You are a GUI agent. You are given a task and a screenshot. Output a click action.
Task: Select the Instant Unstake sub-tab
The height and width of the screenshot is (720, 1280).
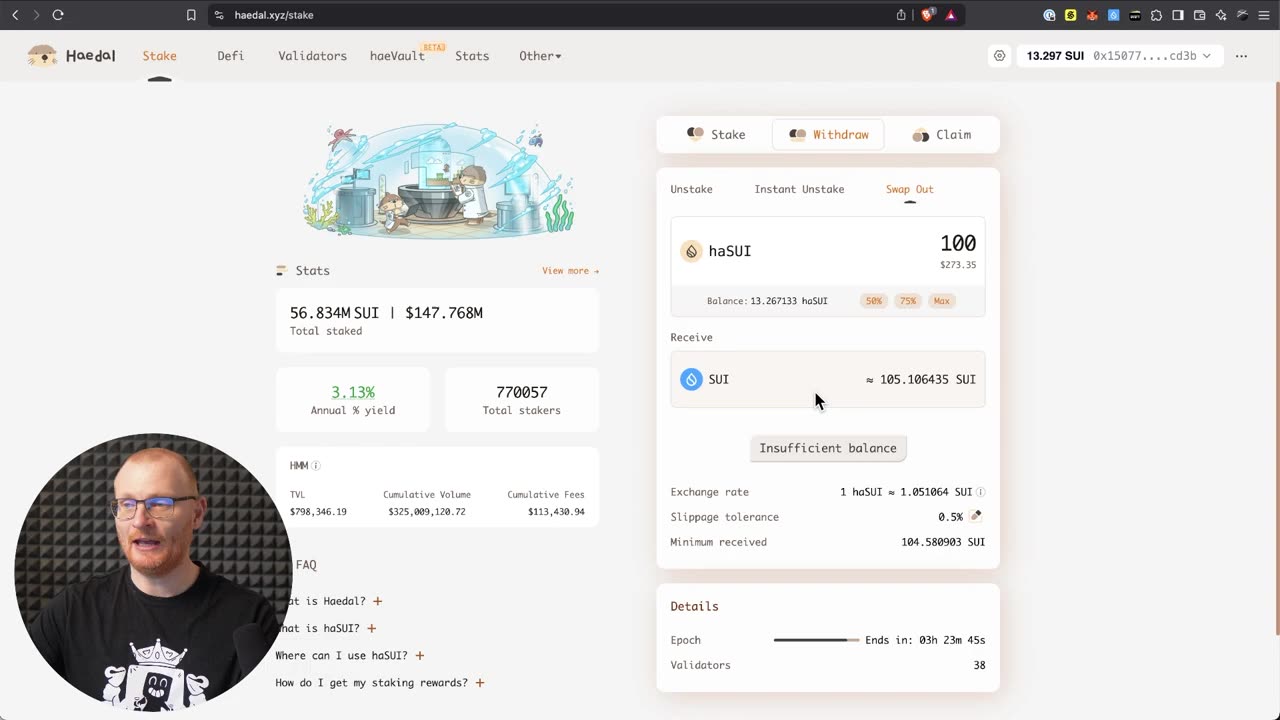point(799,189)
